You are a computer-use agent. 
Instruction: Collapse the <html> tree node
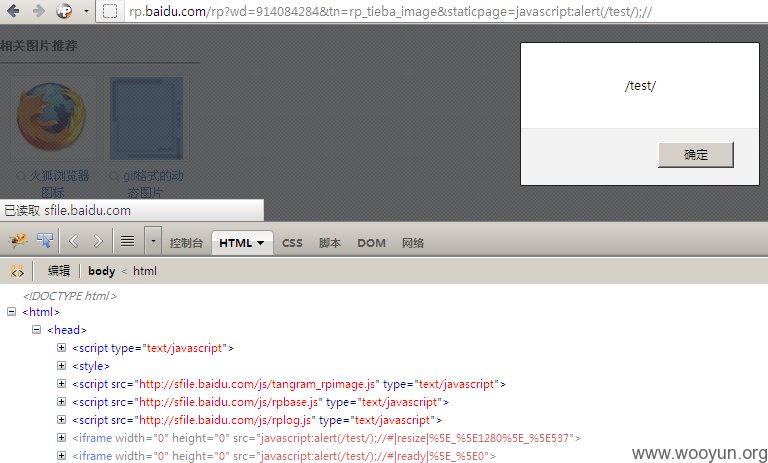[11, 312]
